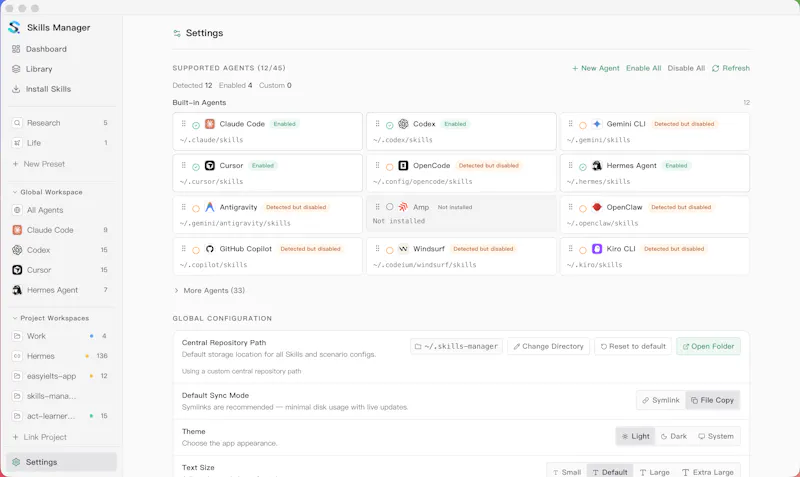The height and width of the screenshot is (477, 800).
Task: Click Open Folder button
Action: click(x=708, y=346)
